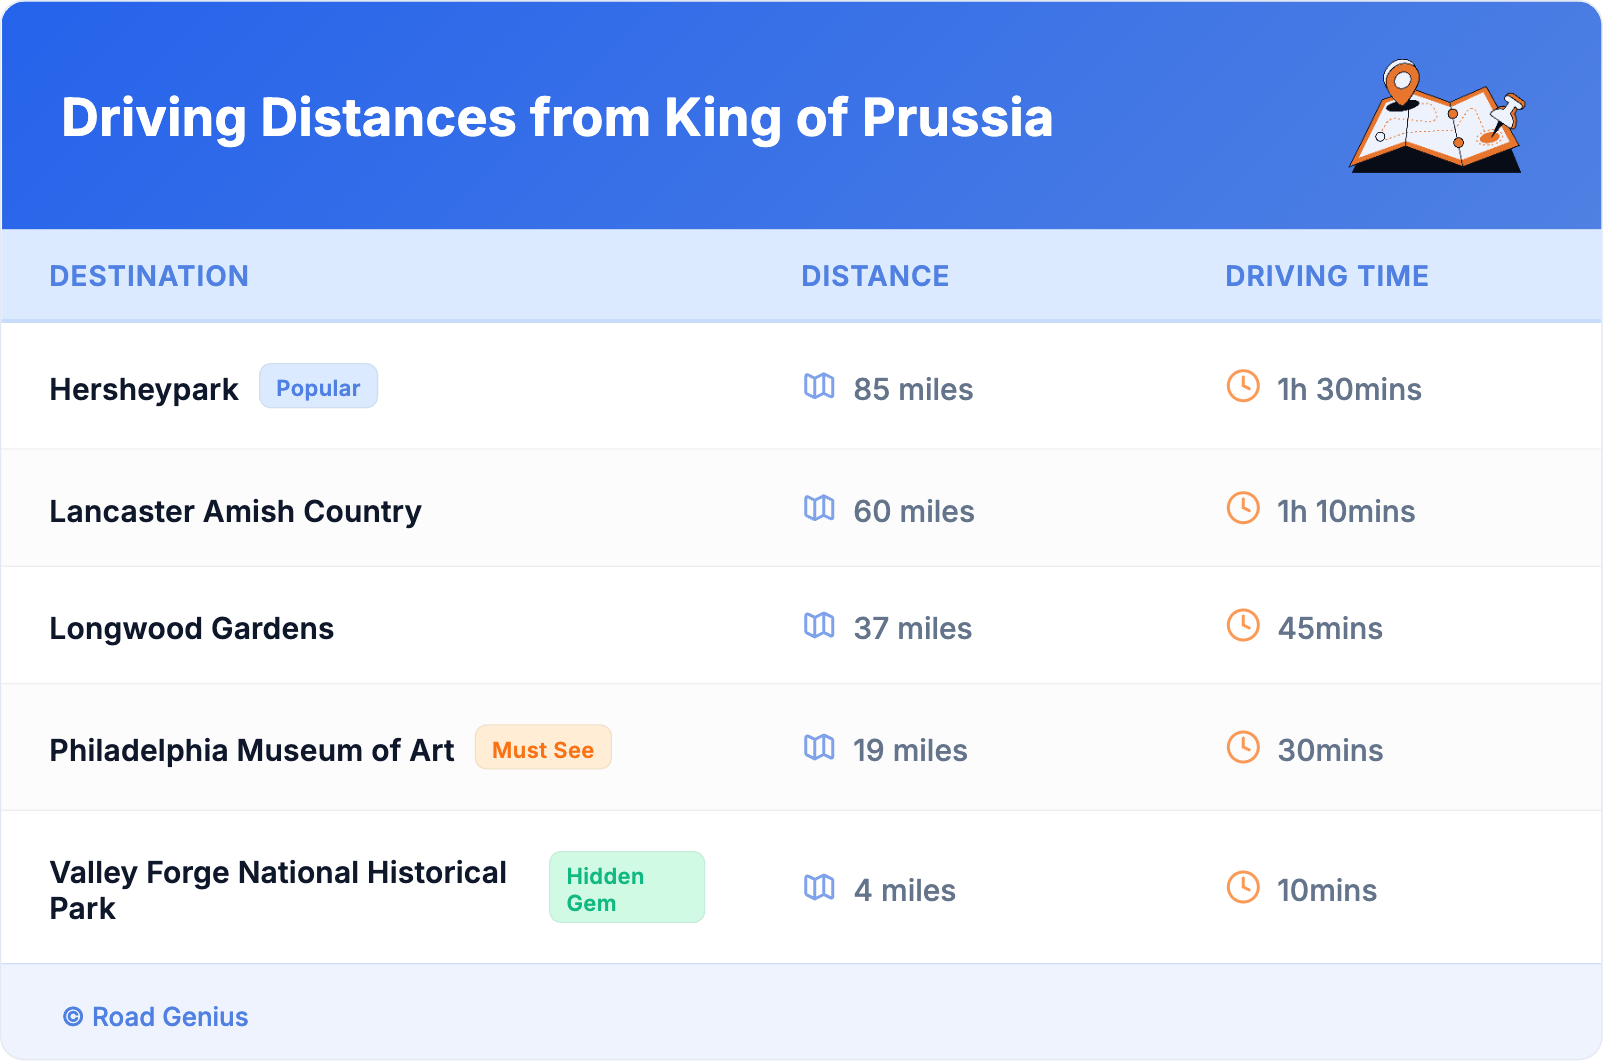Open the Road Genius copyright link
1604x1062 pixels.
click(156, 1017)
